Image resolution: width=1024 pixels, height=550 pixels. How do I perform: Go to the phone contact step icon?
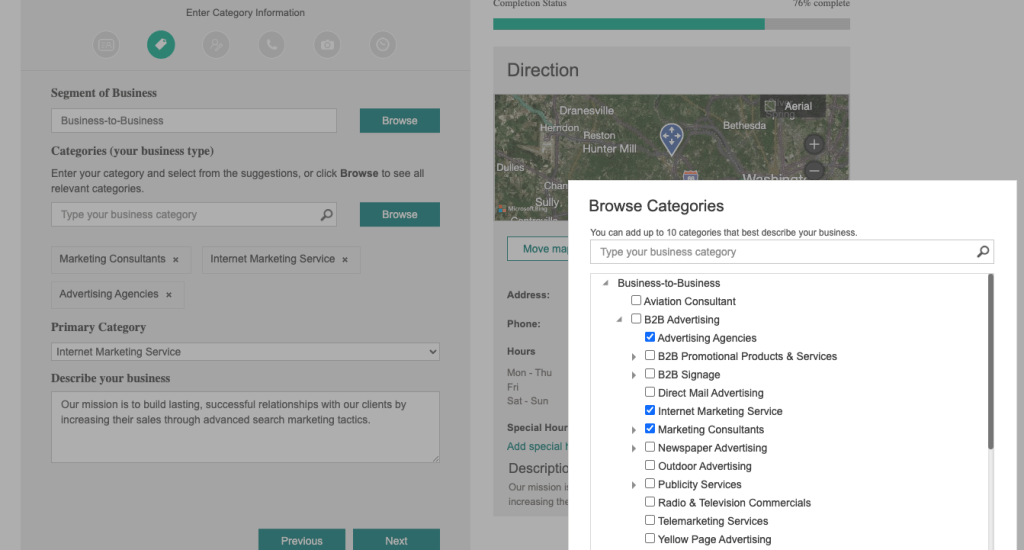(271, 44)
